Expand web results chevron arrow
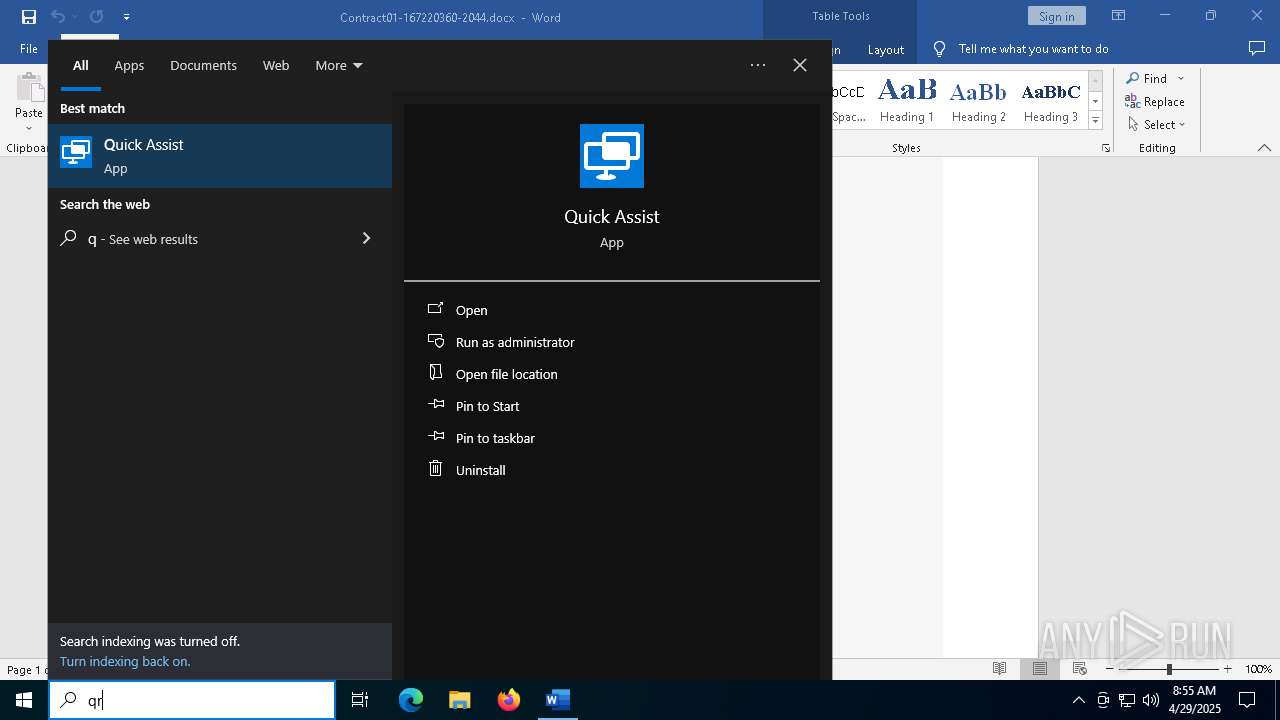Viewport: 1280px width, 720px height. click(x=366, y=238)
